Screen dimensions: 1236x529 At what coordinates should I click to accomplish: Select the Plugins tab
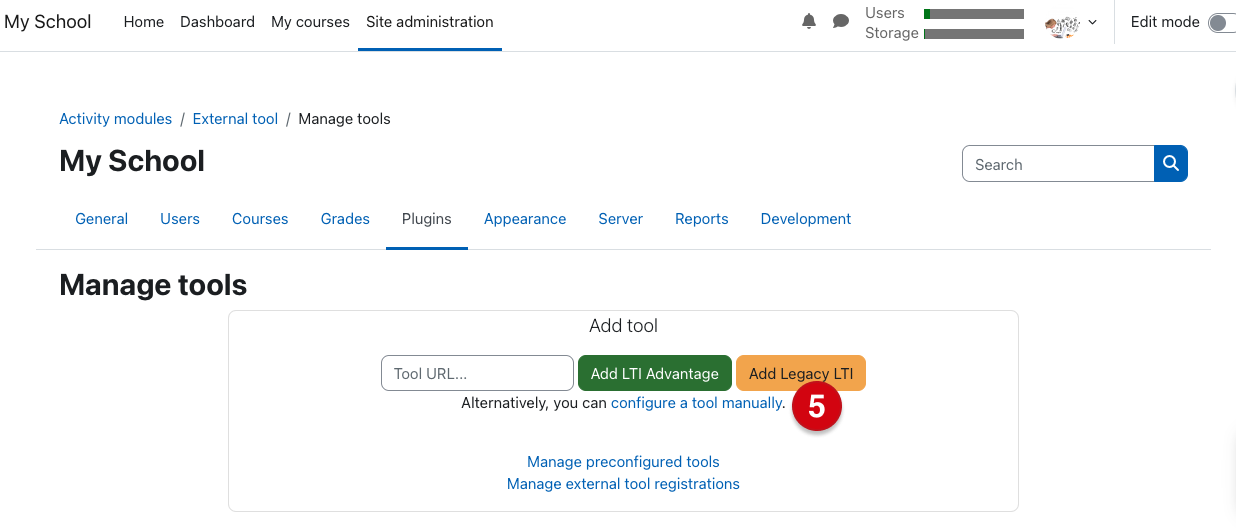click(427, 218)
